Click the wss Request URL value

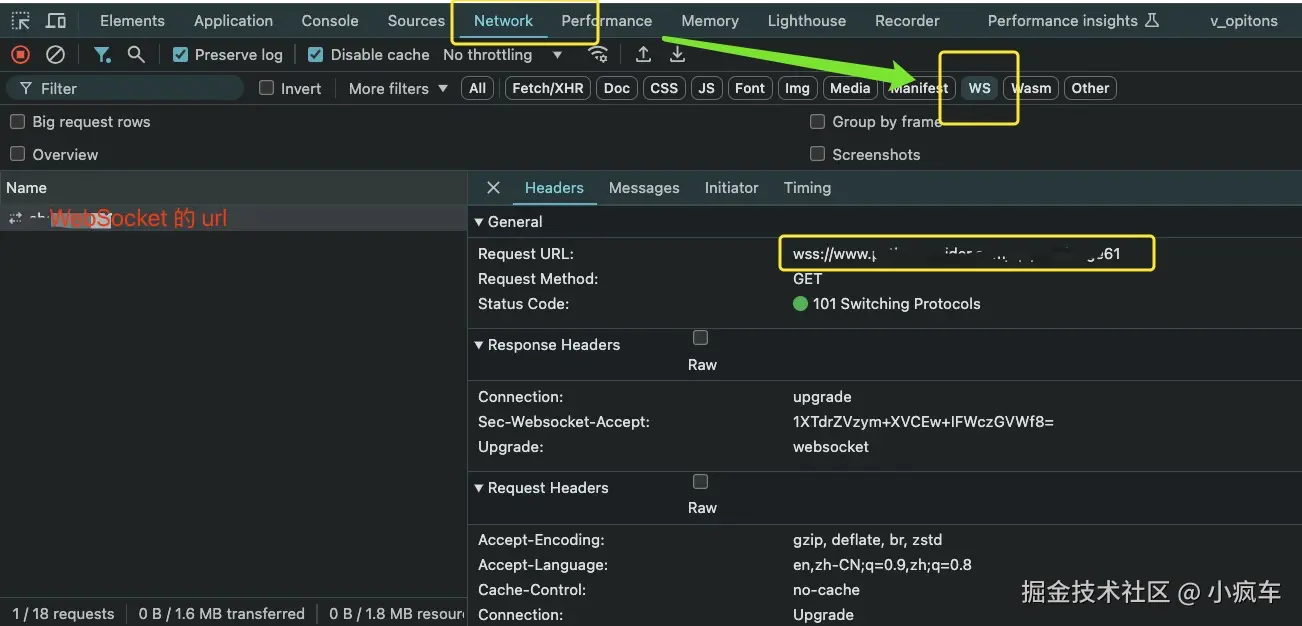(x=957, y=254)
